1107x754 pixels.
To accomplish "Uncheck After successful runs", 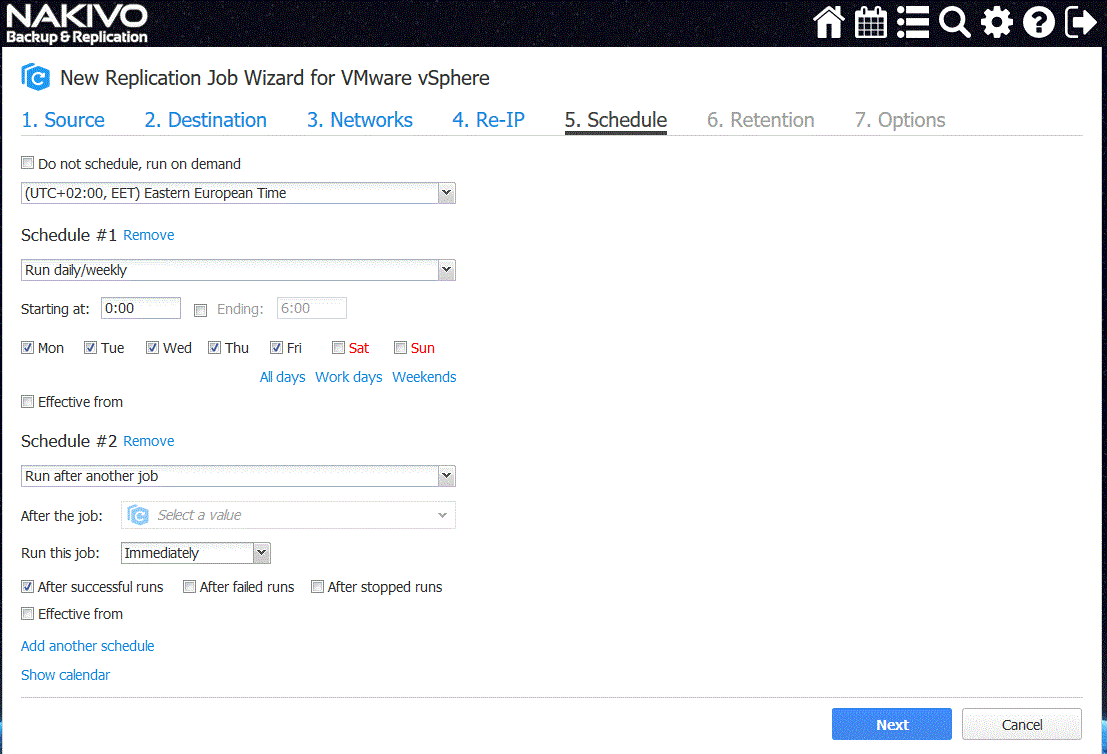I will pyautogui.click(x=28, y=587).
